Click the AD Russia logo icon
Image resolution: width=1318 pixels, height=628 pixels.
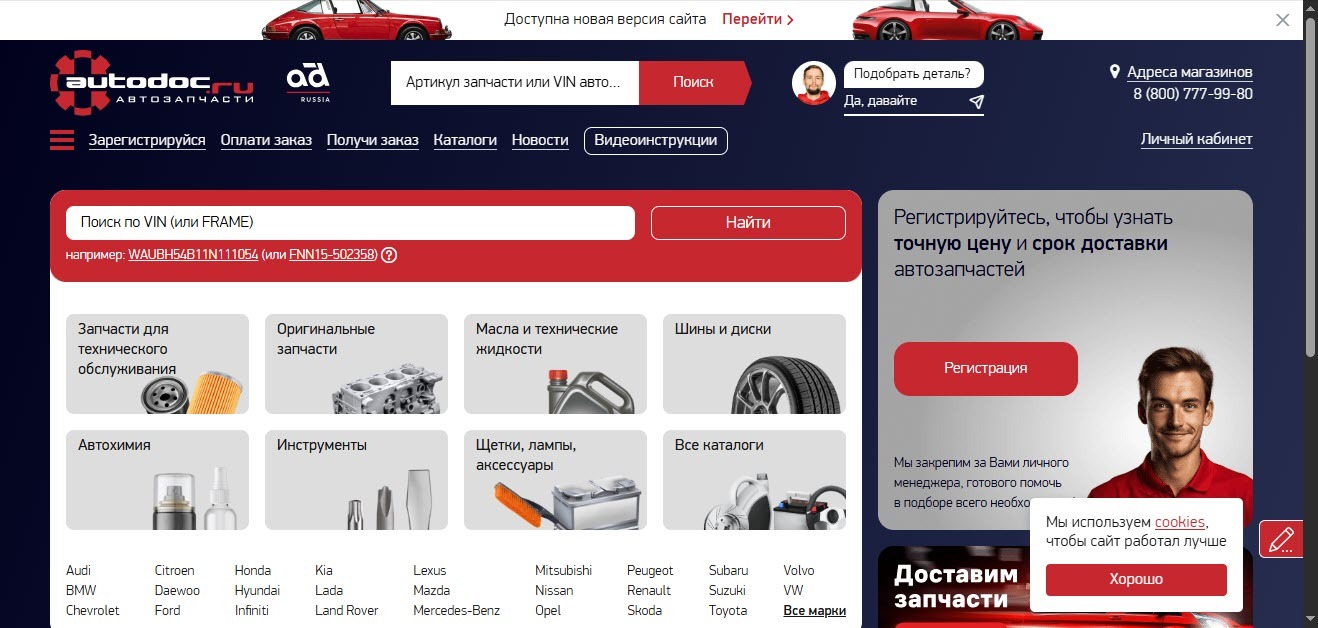pyautogui.click(x=308, y=82)
